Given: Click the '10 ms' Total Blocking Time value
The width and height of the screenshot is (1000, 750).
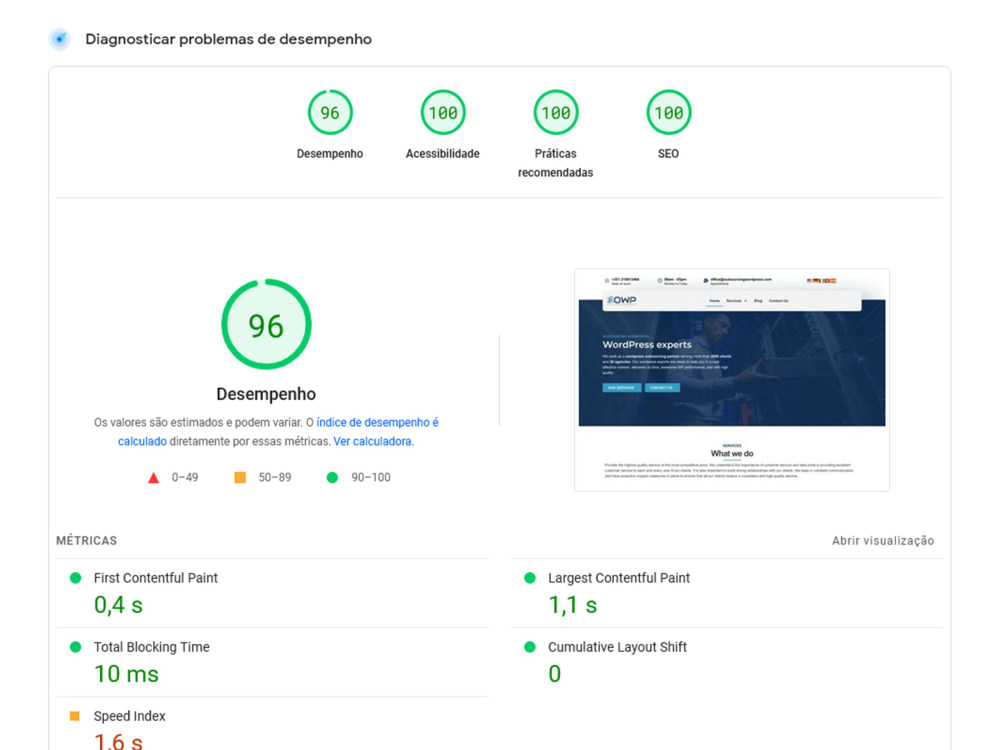Looking at the screenshot, I should [x=126, y=673].
